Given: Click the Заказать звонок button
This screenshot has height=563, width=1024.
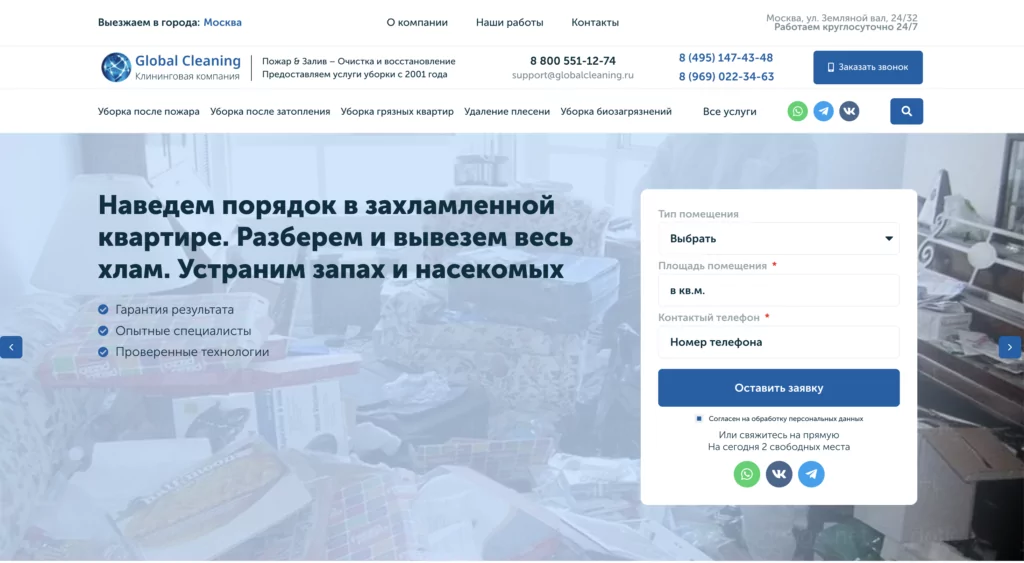Looking at the screenshot, I should pos(868,67).
